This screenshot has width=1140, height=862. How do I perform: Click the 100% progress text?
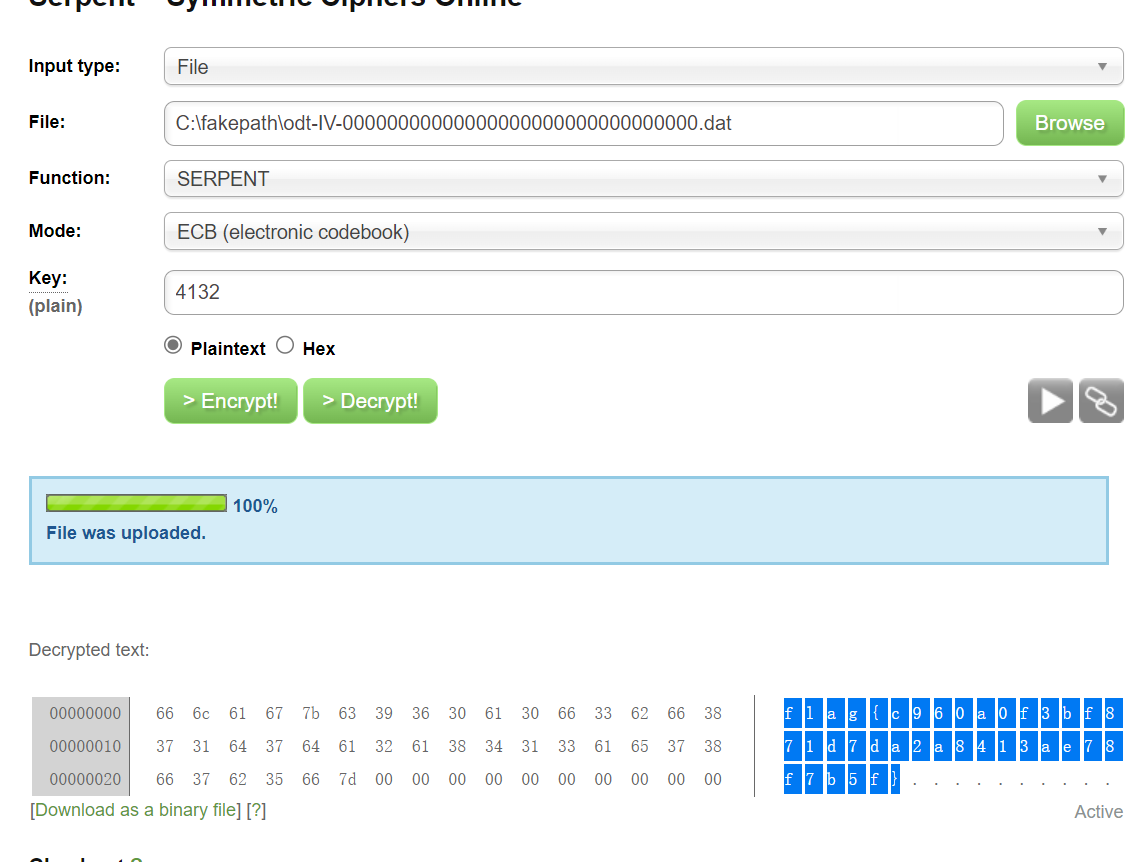pyautogui.click(x=255, y=506)
